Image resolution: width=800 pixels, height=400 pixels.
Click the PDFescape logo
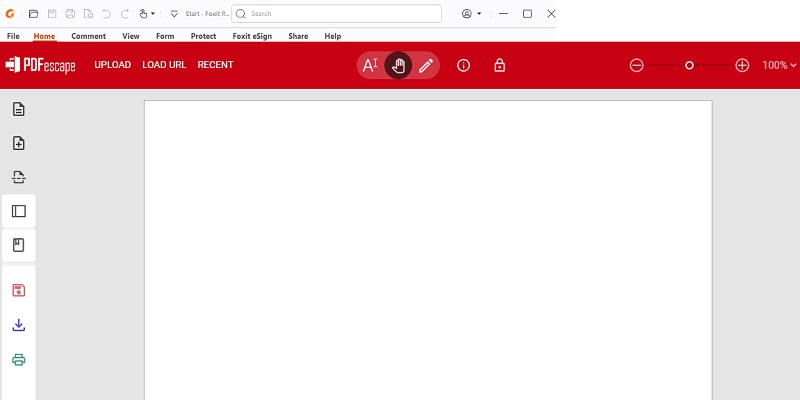40,65
